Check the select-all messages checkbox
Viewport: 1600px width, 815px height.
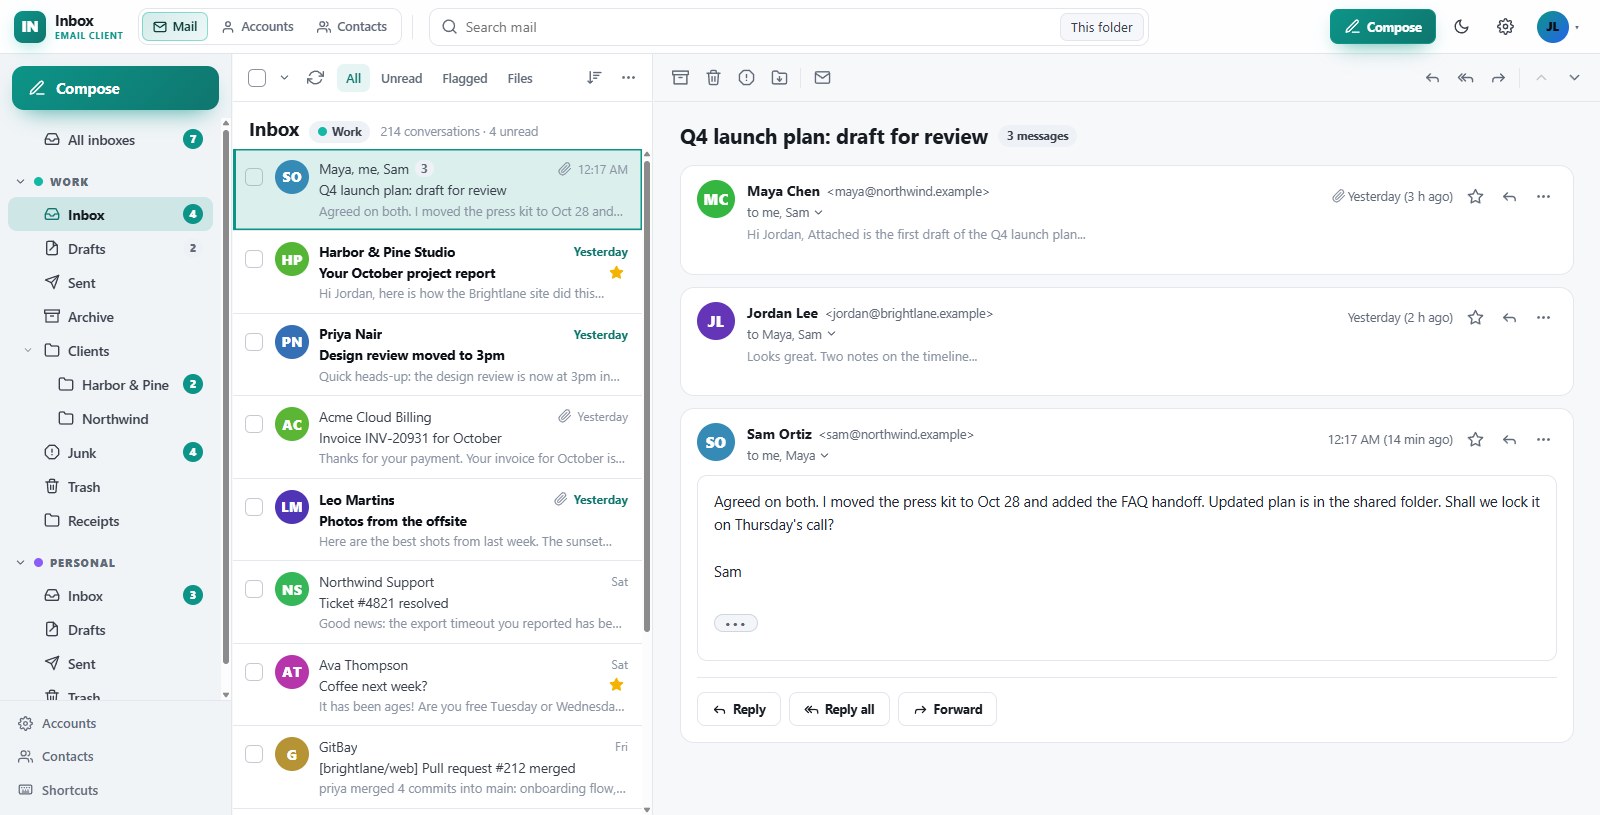click(x=257, y=78)
